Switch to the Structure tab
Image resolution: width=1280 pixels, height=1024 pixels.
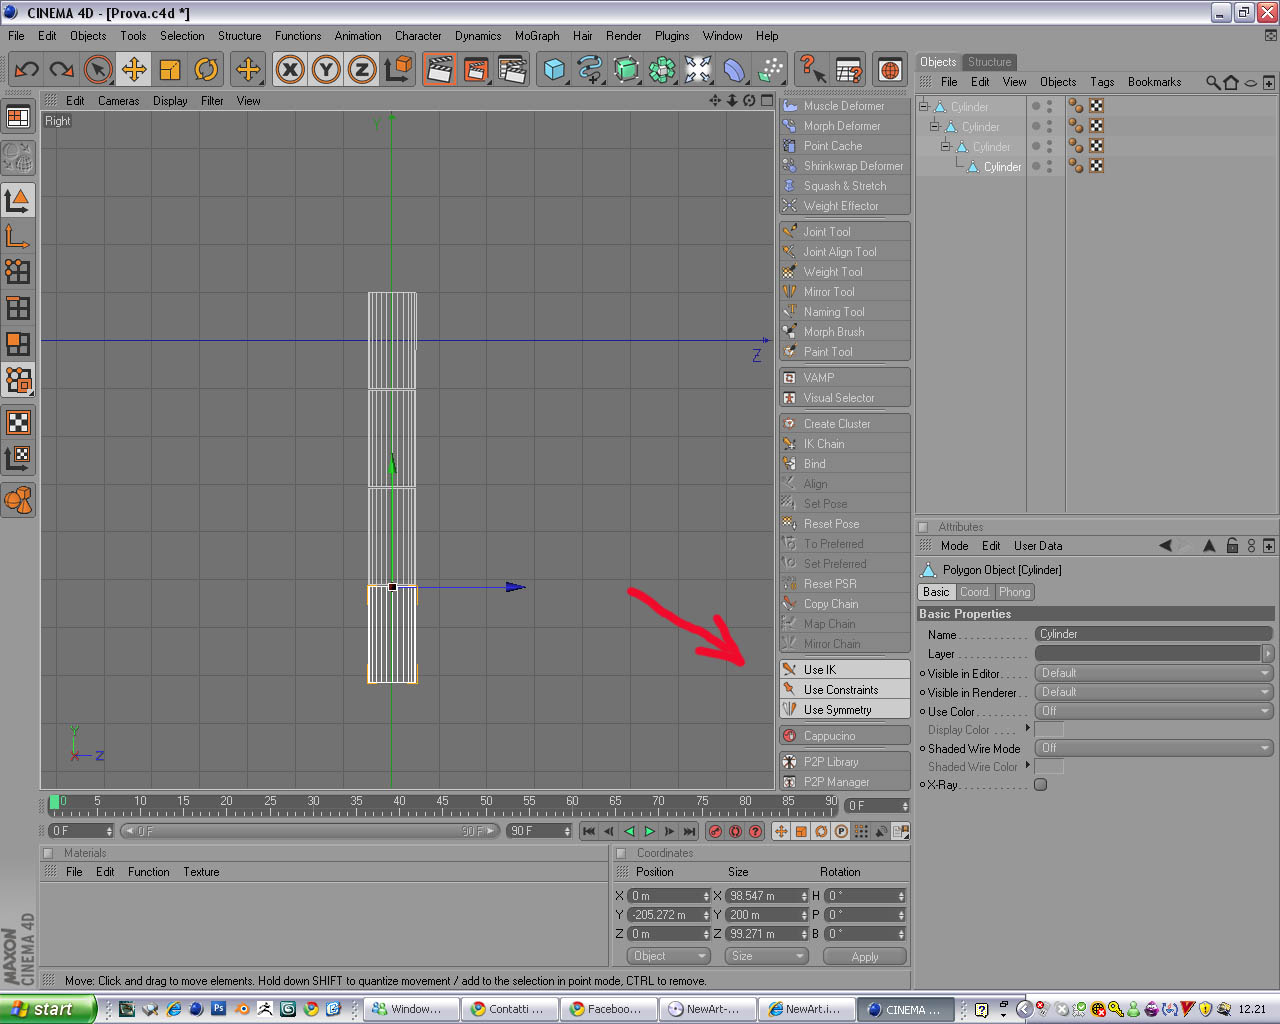coord(990,62)
